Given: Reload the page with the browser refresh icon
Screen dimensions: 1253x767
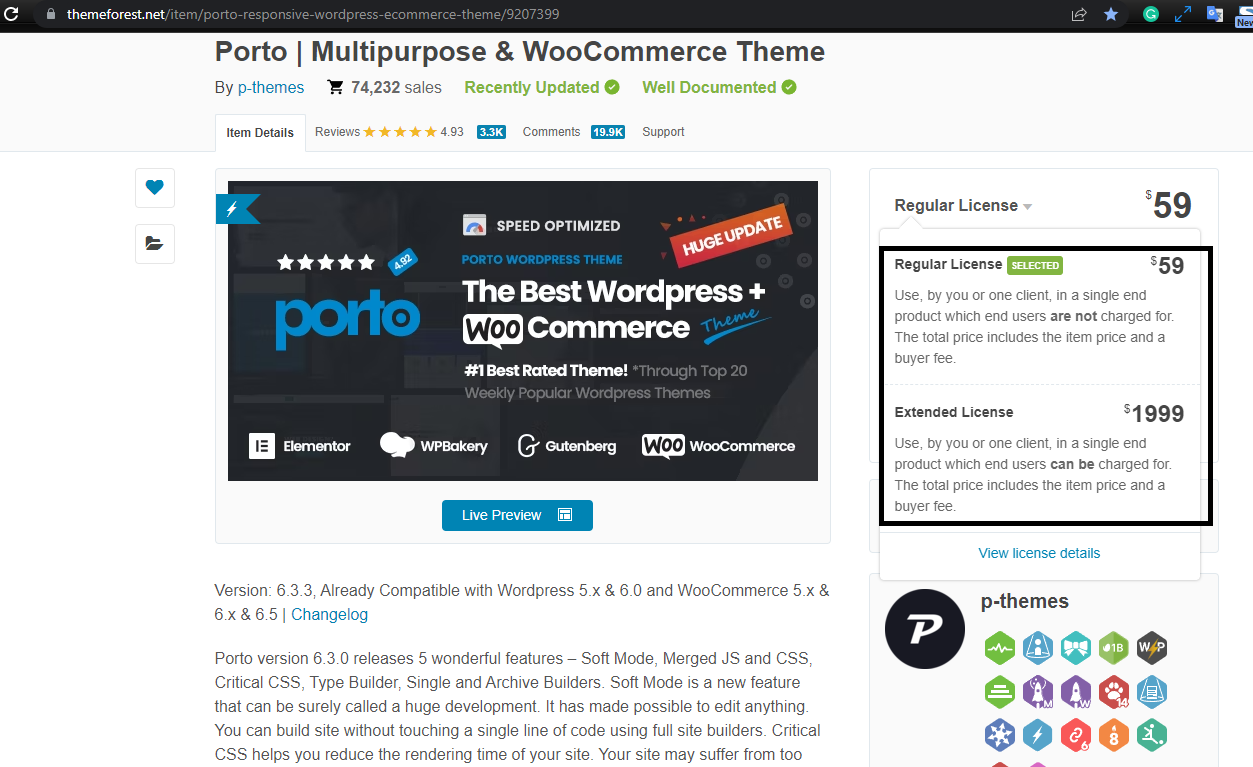Looking at the screenshot, I should point(11,15).
